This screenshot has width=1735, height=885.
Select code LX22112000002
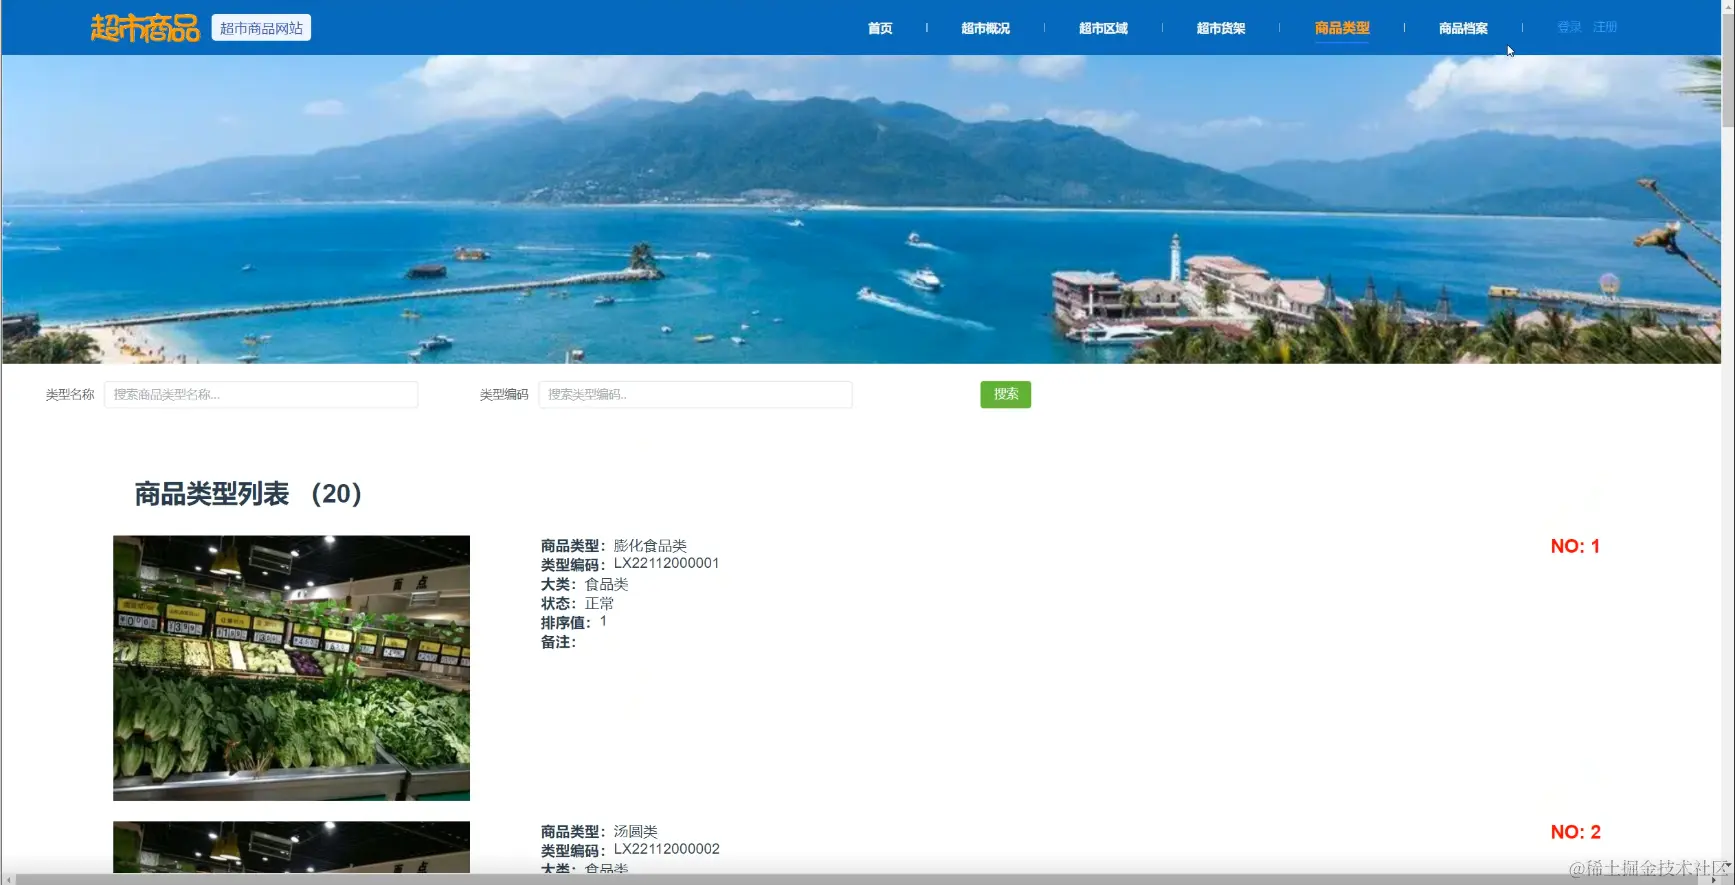coord(666,850)
